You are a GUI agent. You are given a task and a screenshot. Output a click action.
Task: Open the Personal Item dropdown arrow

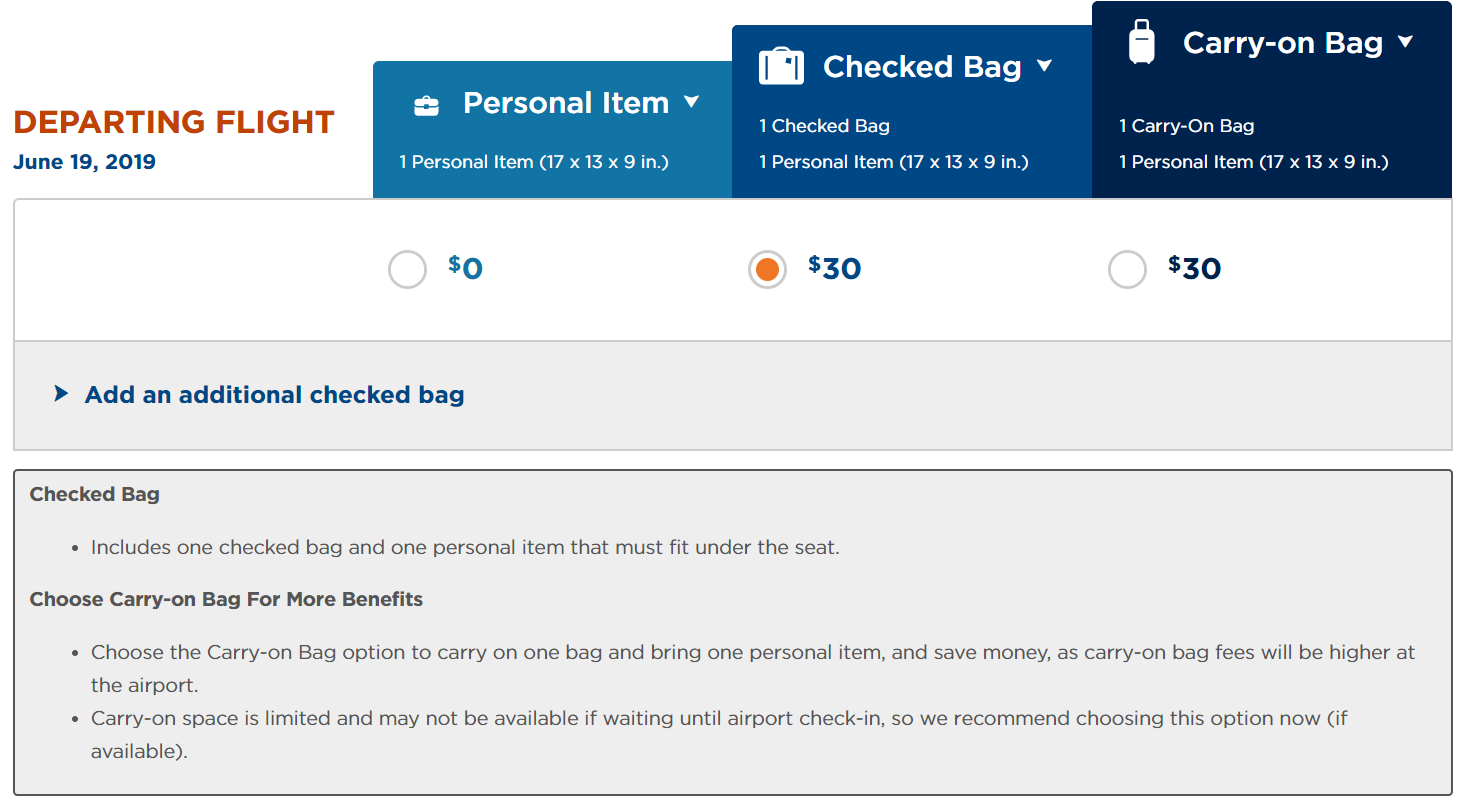(691, 102)
